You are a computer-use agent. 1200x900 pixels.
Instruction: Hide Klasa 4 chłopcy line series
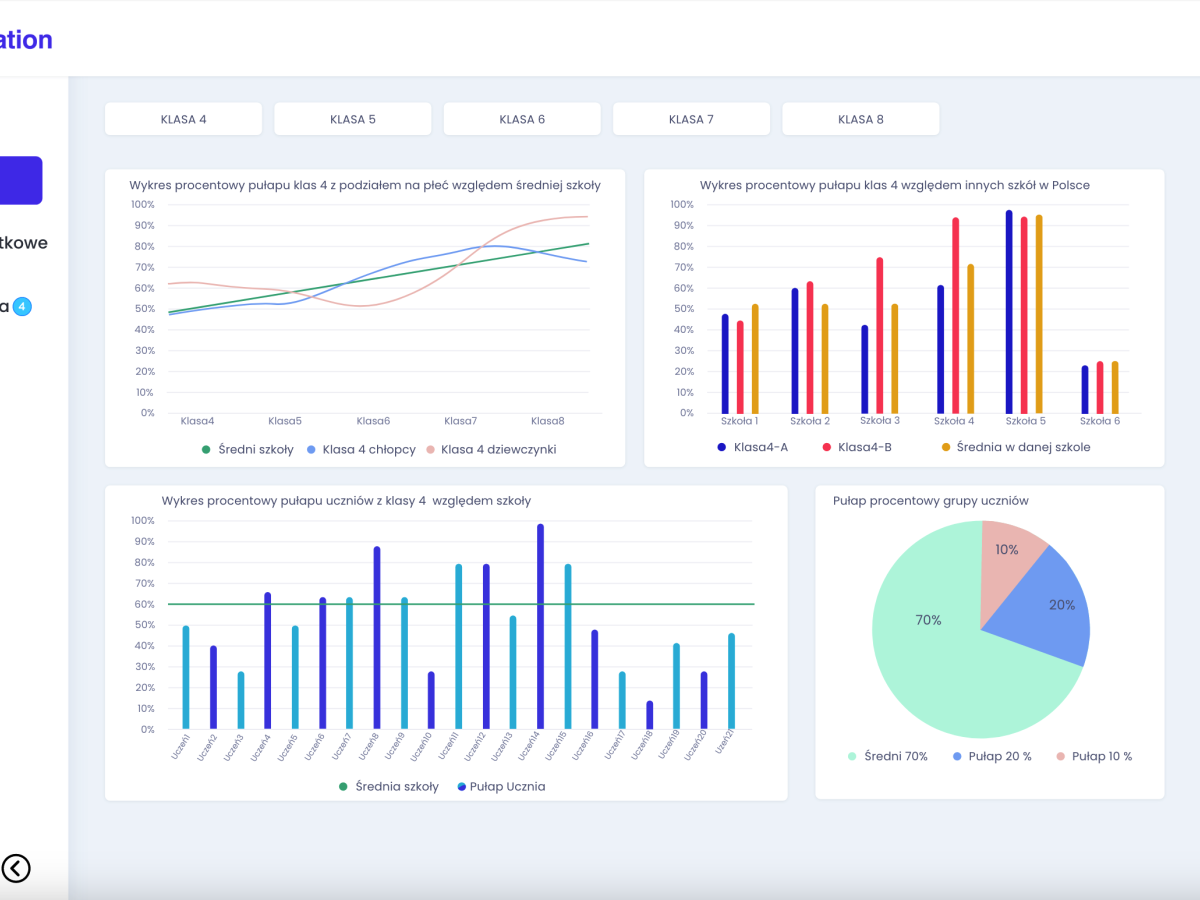[x=360, y=450]
